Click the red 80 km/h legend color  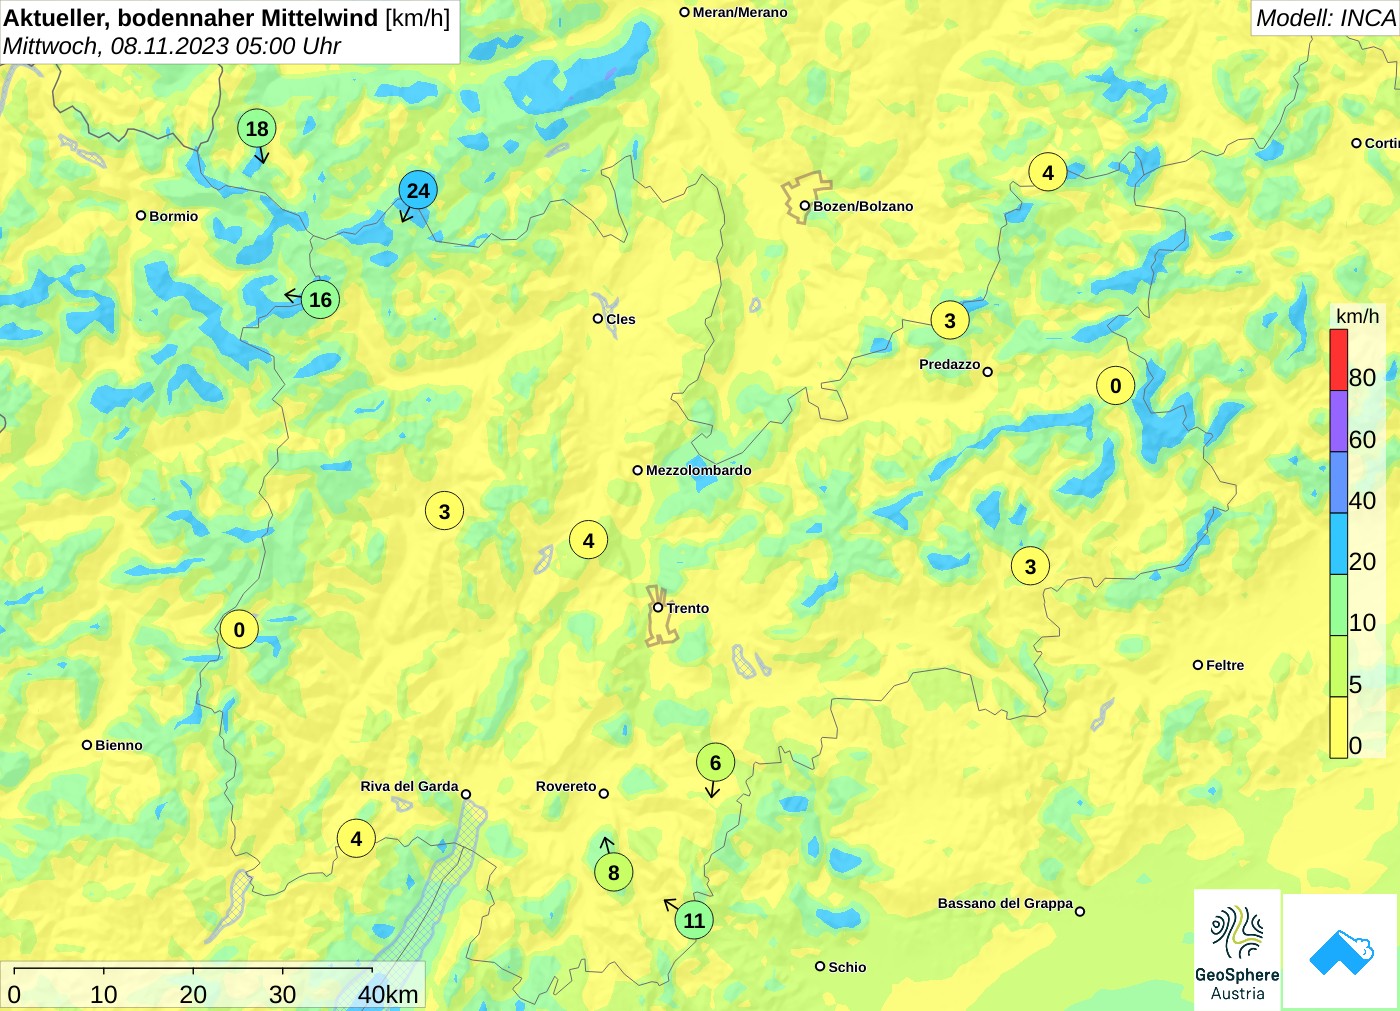coord(1338,360)
